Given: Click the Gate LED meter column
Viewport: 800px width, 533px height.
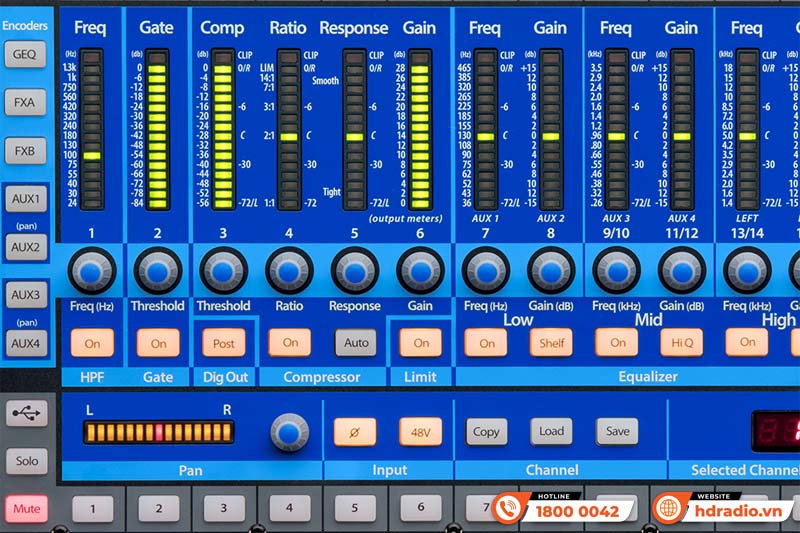Looking at the screenshot, I should (157, 130).
